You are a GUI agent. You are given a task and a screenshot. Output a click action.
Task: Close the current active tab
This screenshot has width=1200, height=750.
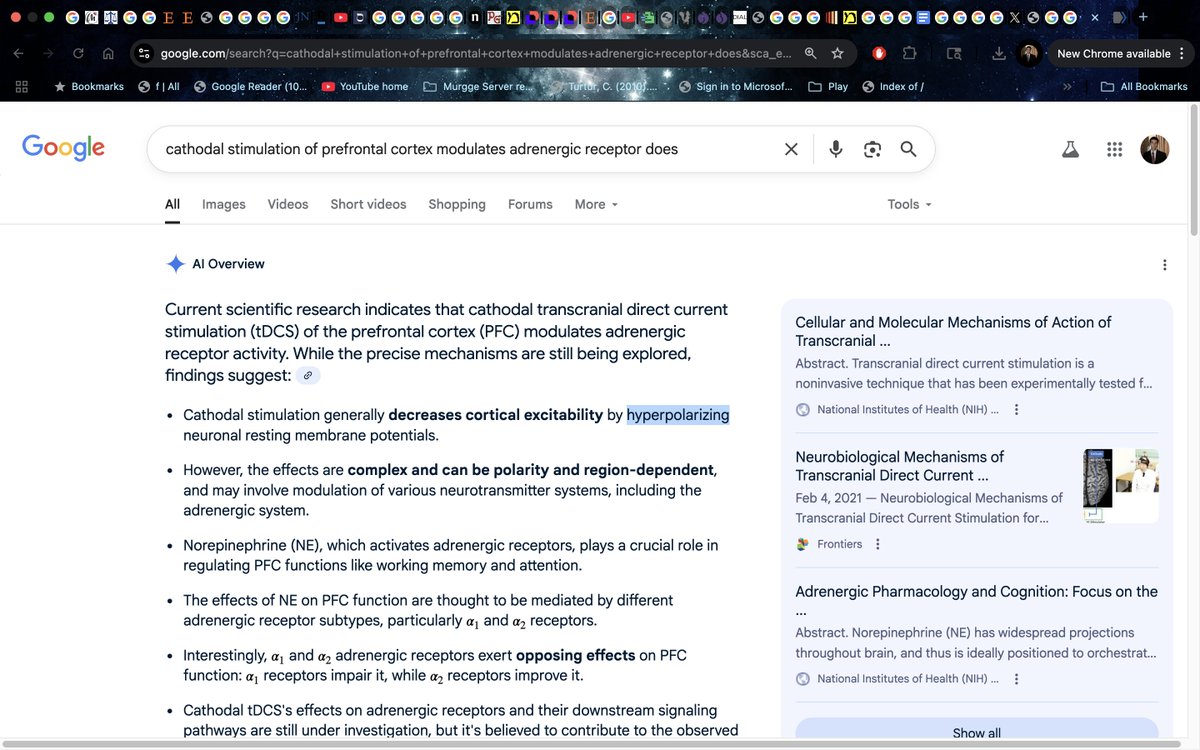pos(1095,17)
